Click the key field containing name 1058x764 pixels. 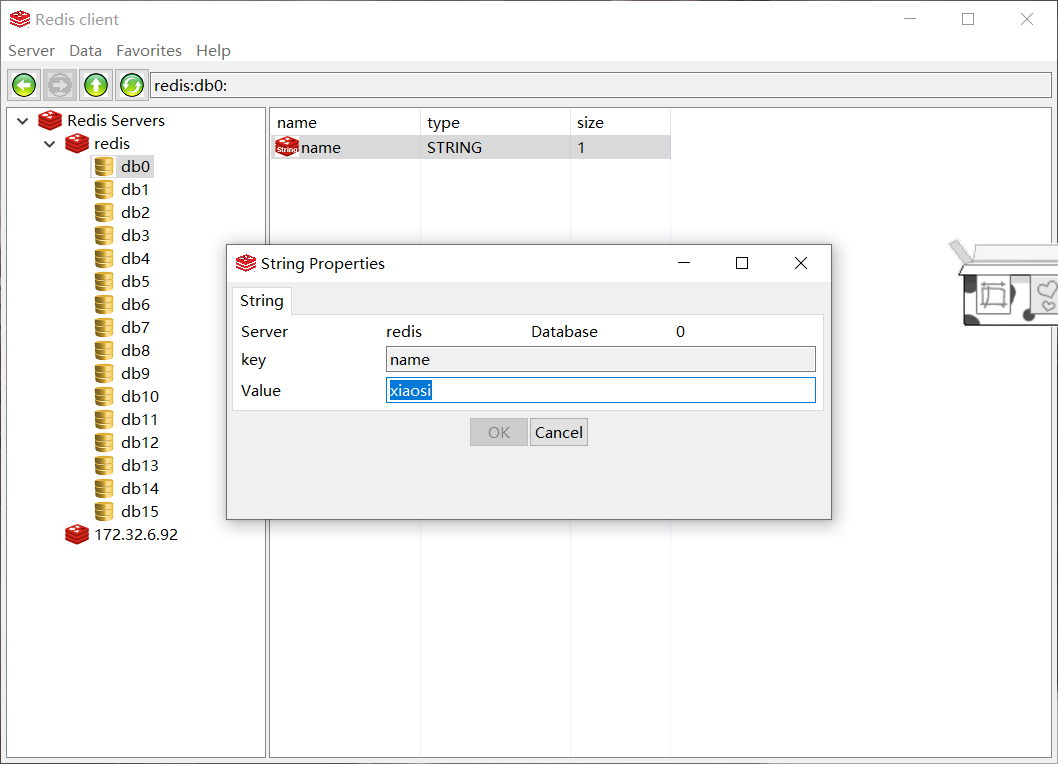point(601,359)
